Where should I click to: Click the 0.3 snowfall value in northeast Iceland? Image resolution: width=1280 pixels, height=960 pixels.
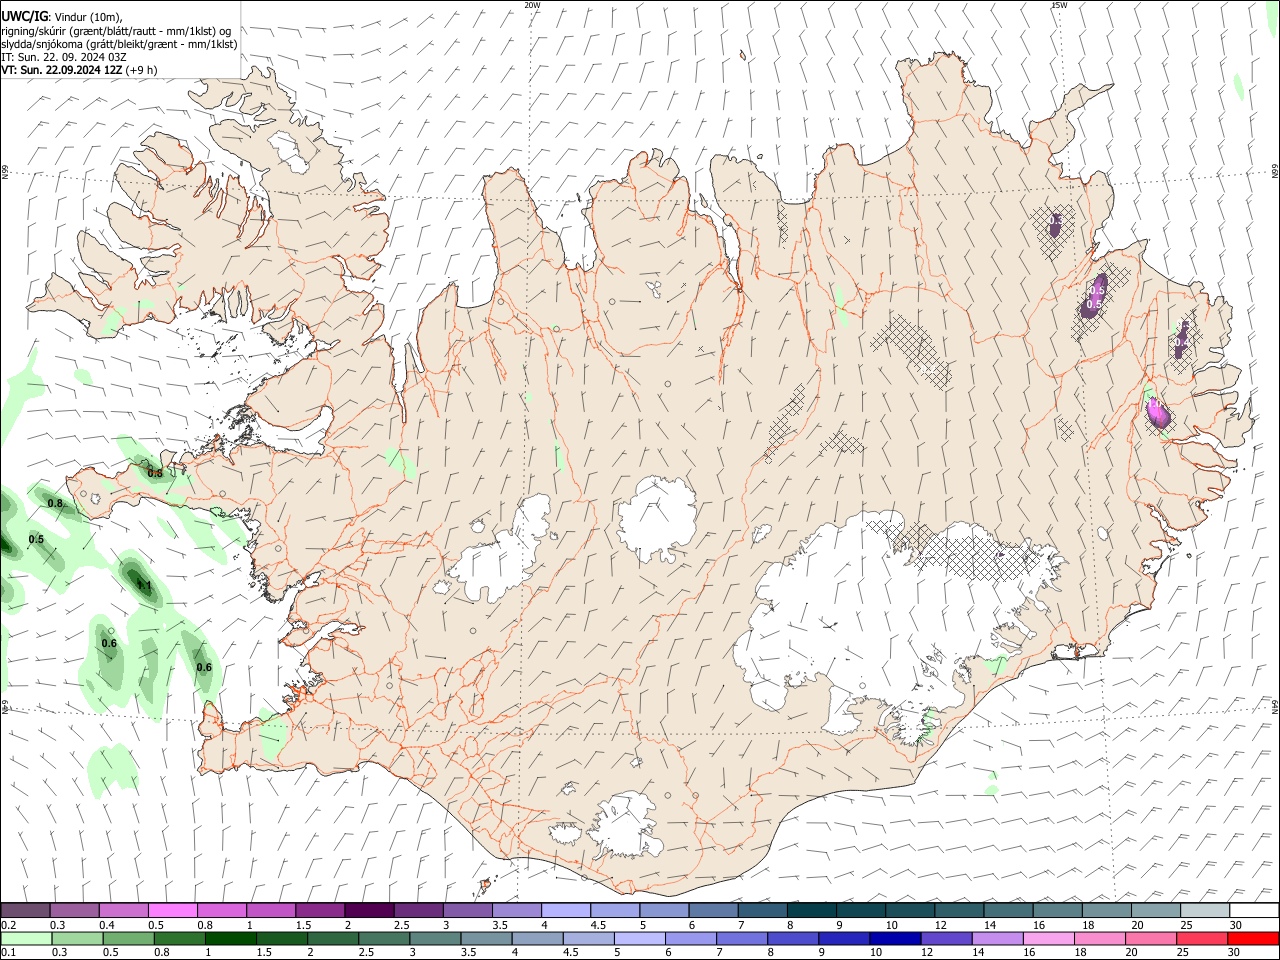pos(1055,220)
